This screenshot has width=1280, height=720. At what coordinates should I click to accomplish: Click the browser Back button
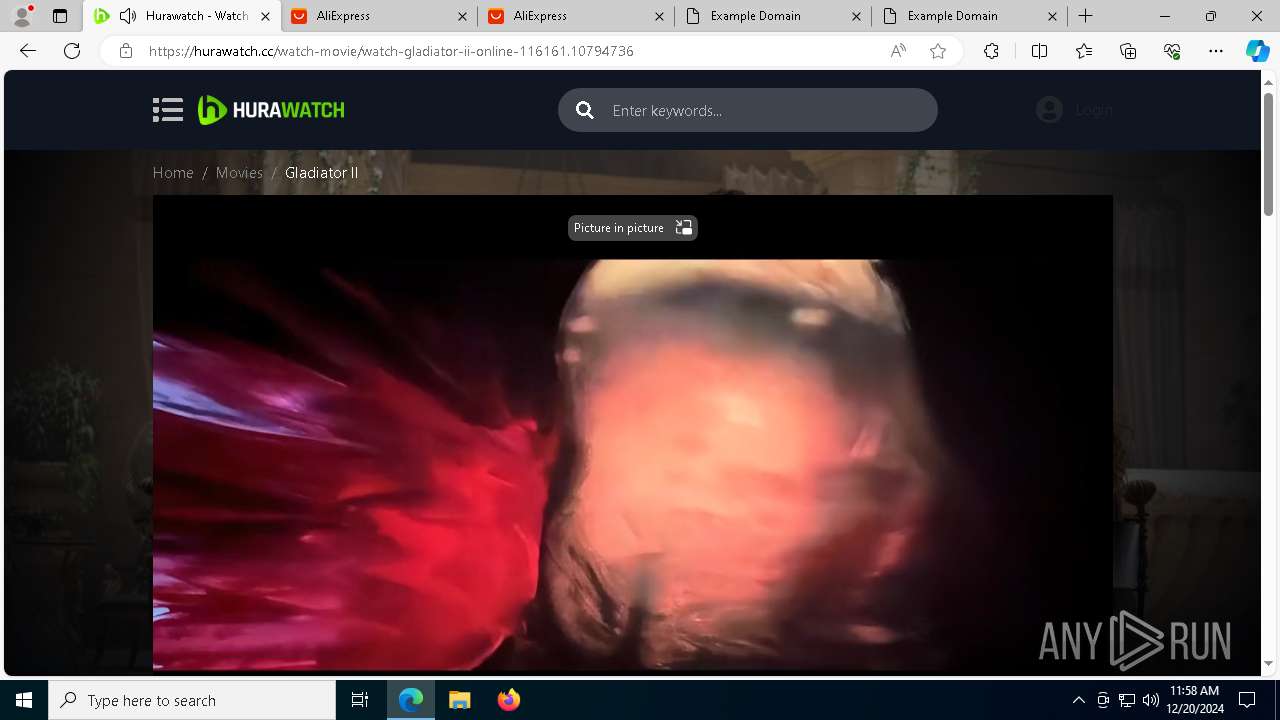click(x=28, y=51)
